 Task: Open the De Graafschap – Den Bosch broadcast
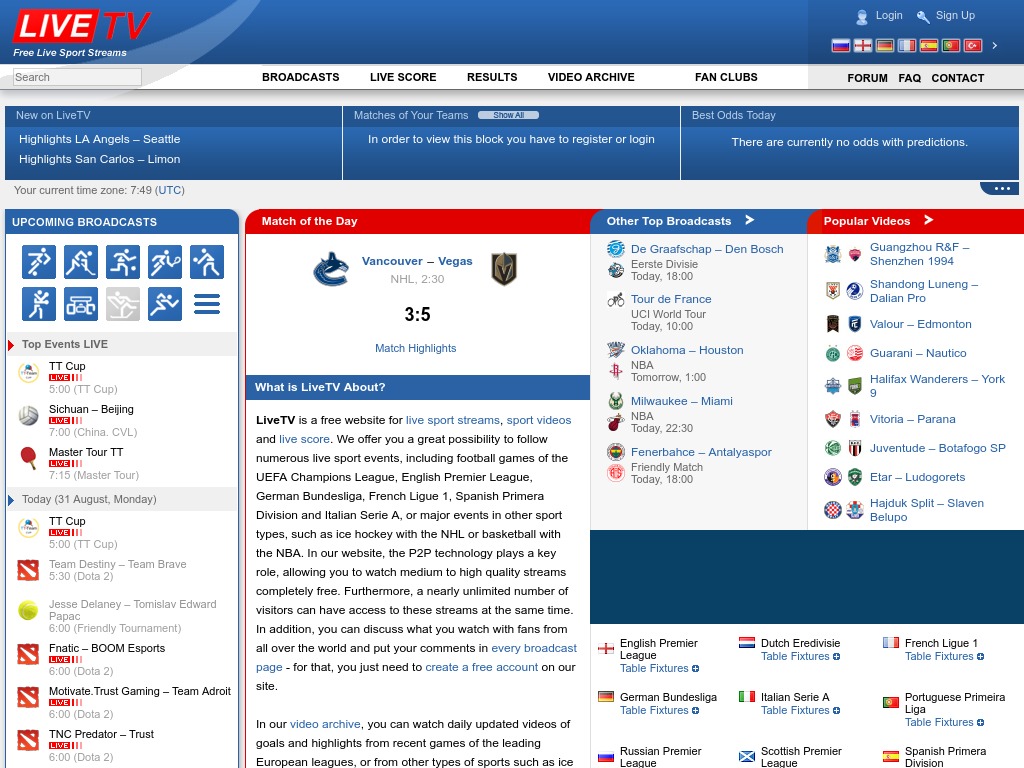[x=707, y=249]
